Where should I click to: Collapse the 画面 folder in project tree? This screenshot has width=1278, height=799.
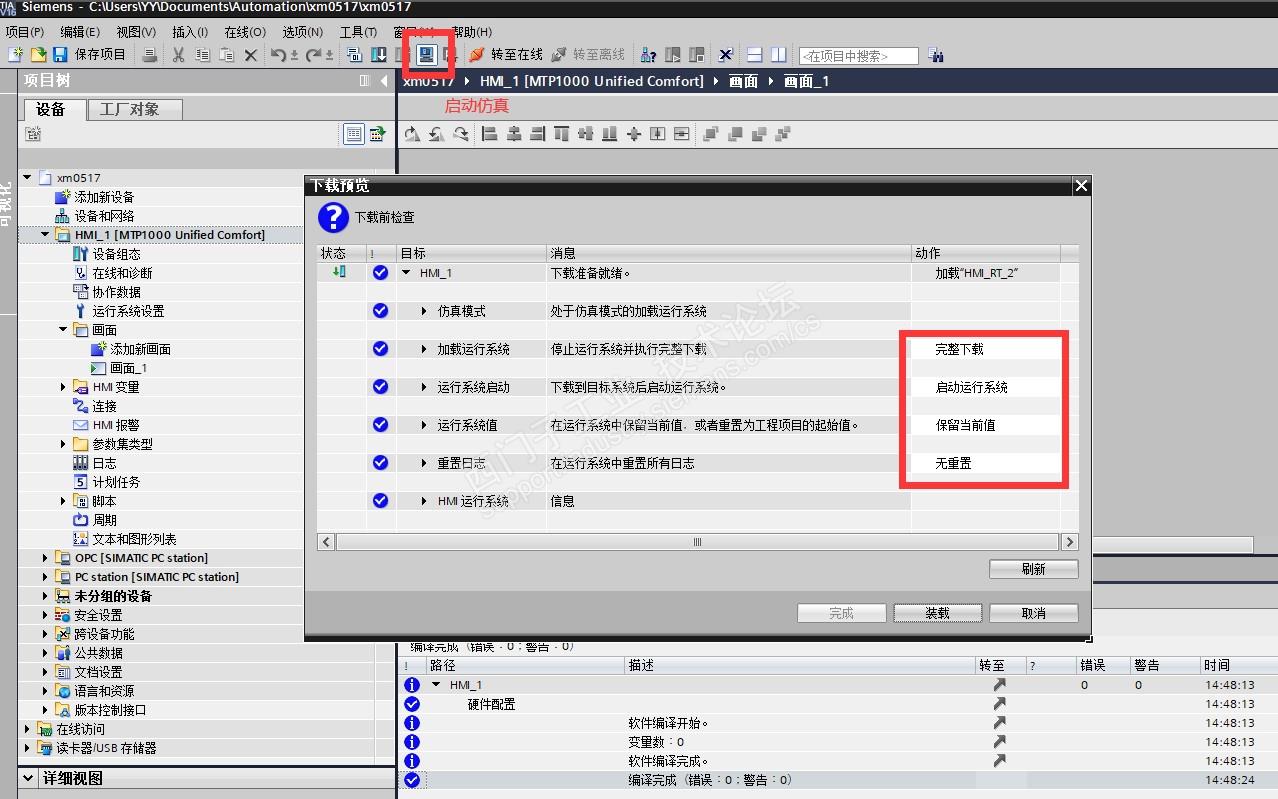point(64,330)
